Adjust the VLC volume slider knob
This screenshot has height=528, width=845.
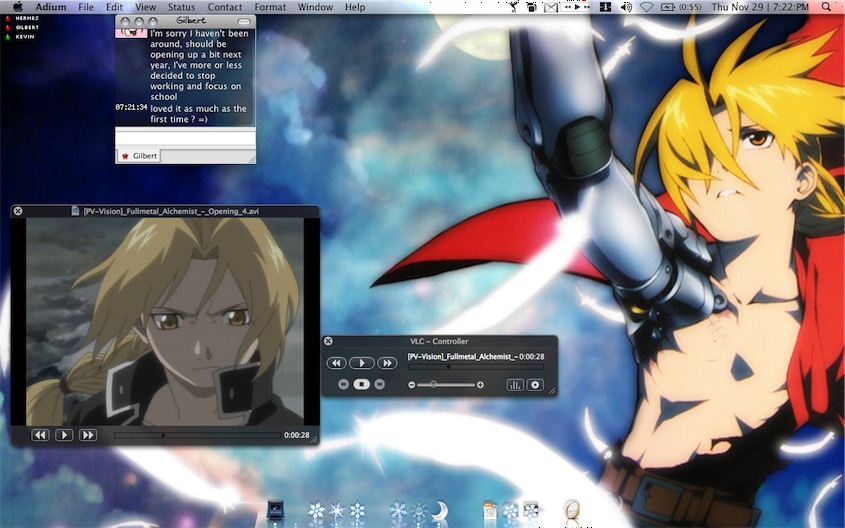pyautogui.click(x=433, y=385)
